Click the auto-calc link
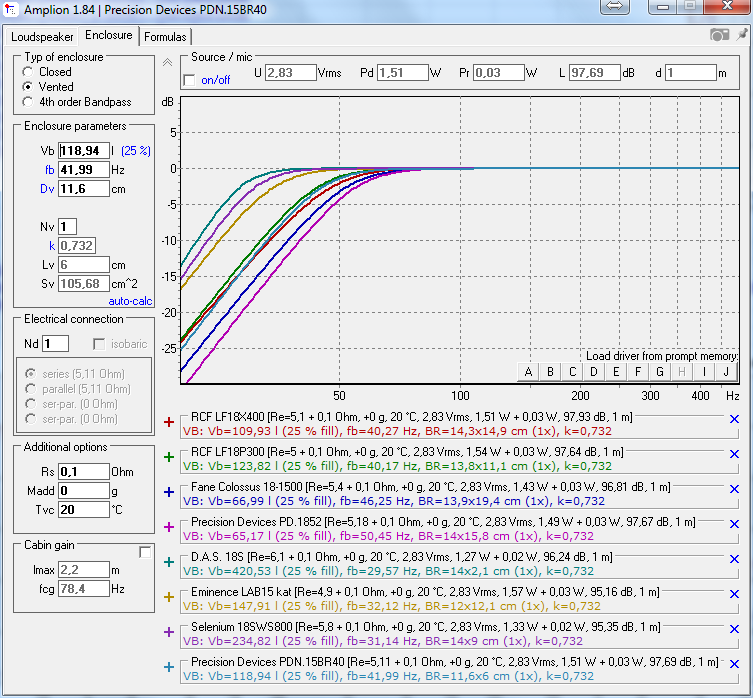Image resolution: width=753 pixels, height=698 pixels. [130, 300]
